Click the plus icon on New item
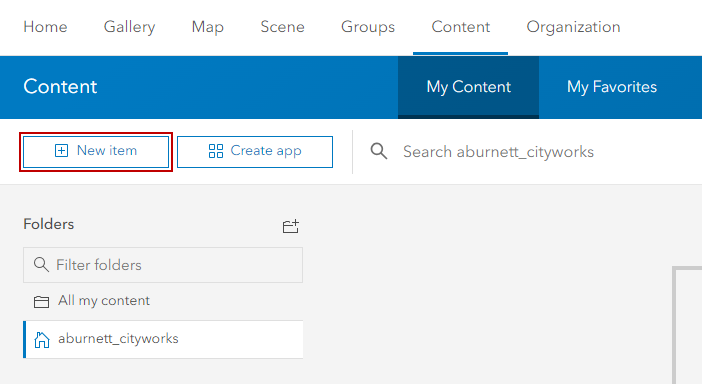 coord(61,151)
